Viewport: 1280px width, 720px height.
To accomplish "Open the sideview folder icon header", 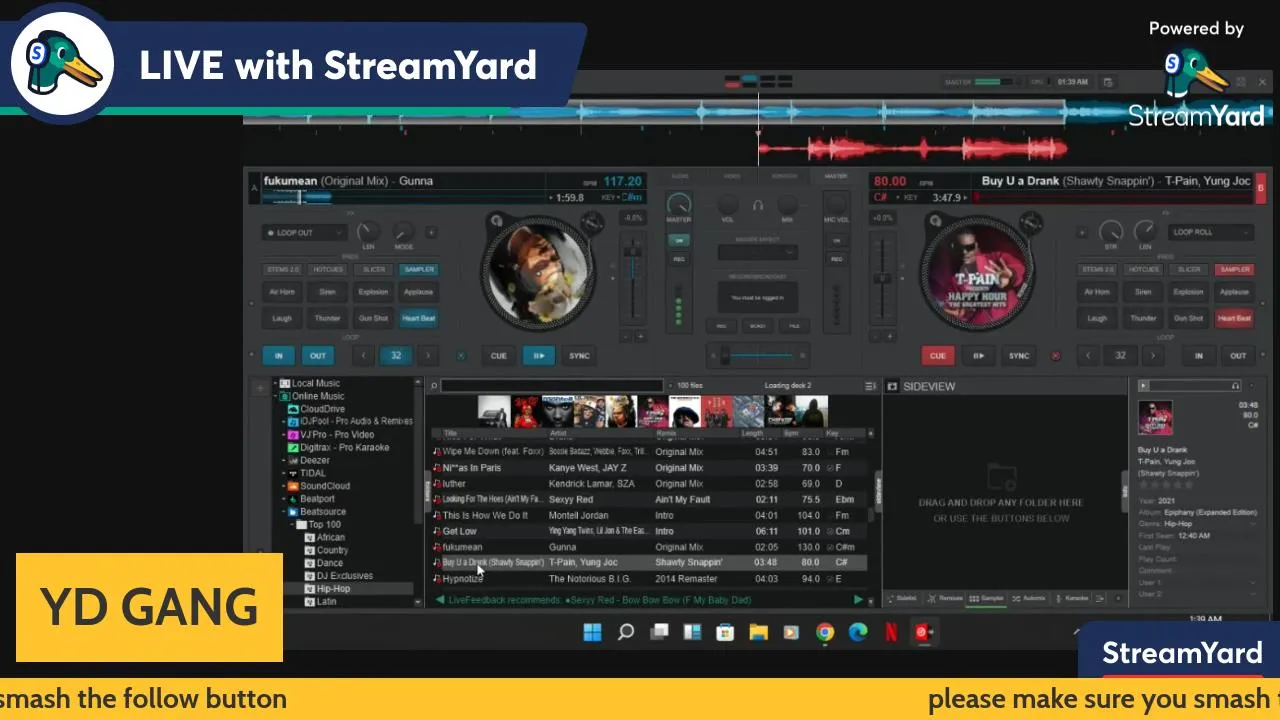I will pyautogui.click(x=892, y=386).
